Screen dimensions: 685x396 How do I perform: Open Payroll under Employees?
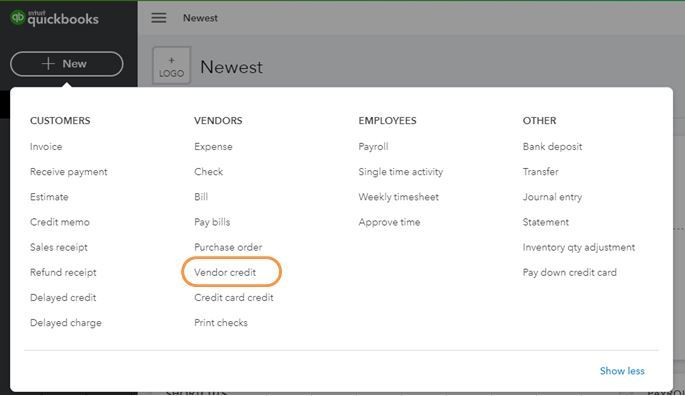tap(373, 146)
